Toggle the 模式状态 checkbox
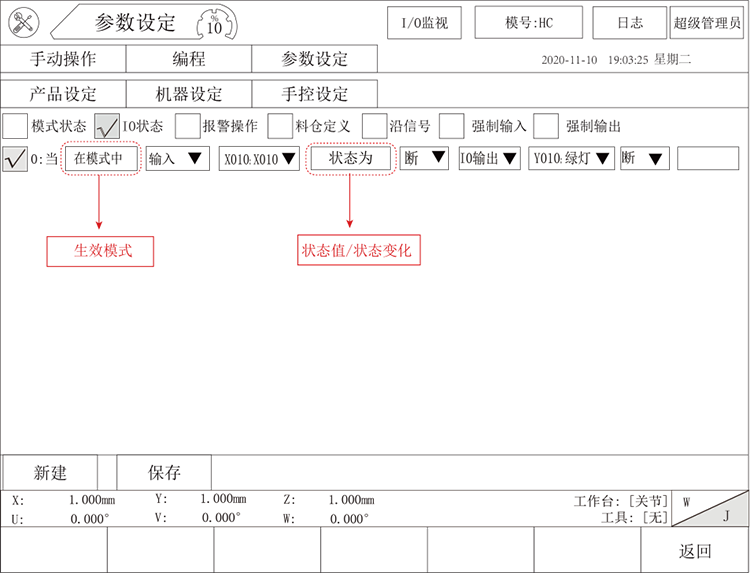This screenshot has width=750, height=573. [15, 126]
